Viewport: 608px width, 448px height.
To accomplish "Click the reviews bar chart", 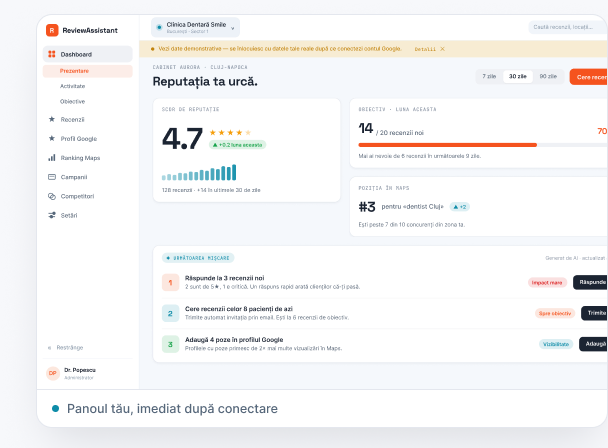I will [x=199, y=173].
